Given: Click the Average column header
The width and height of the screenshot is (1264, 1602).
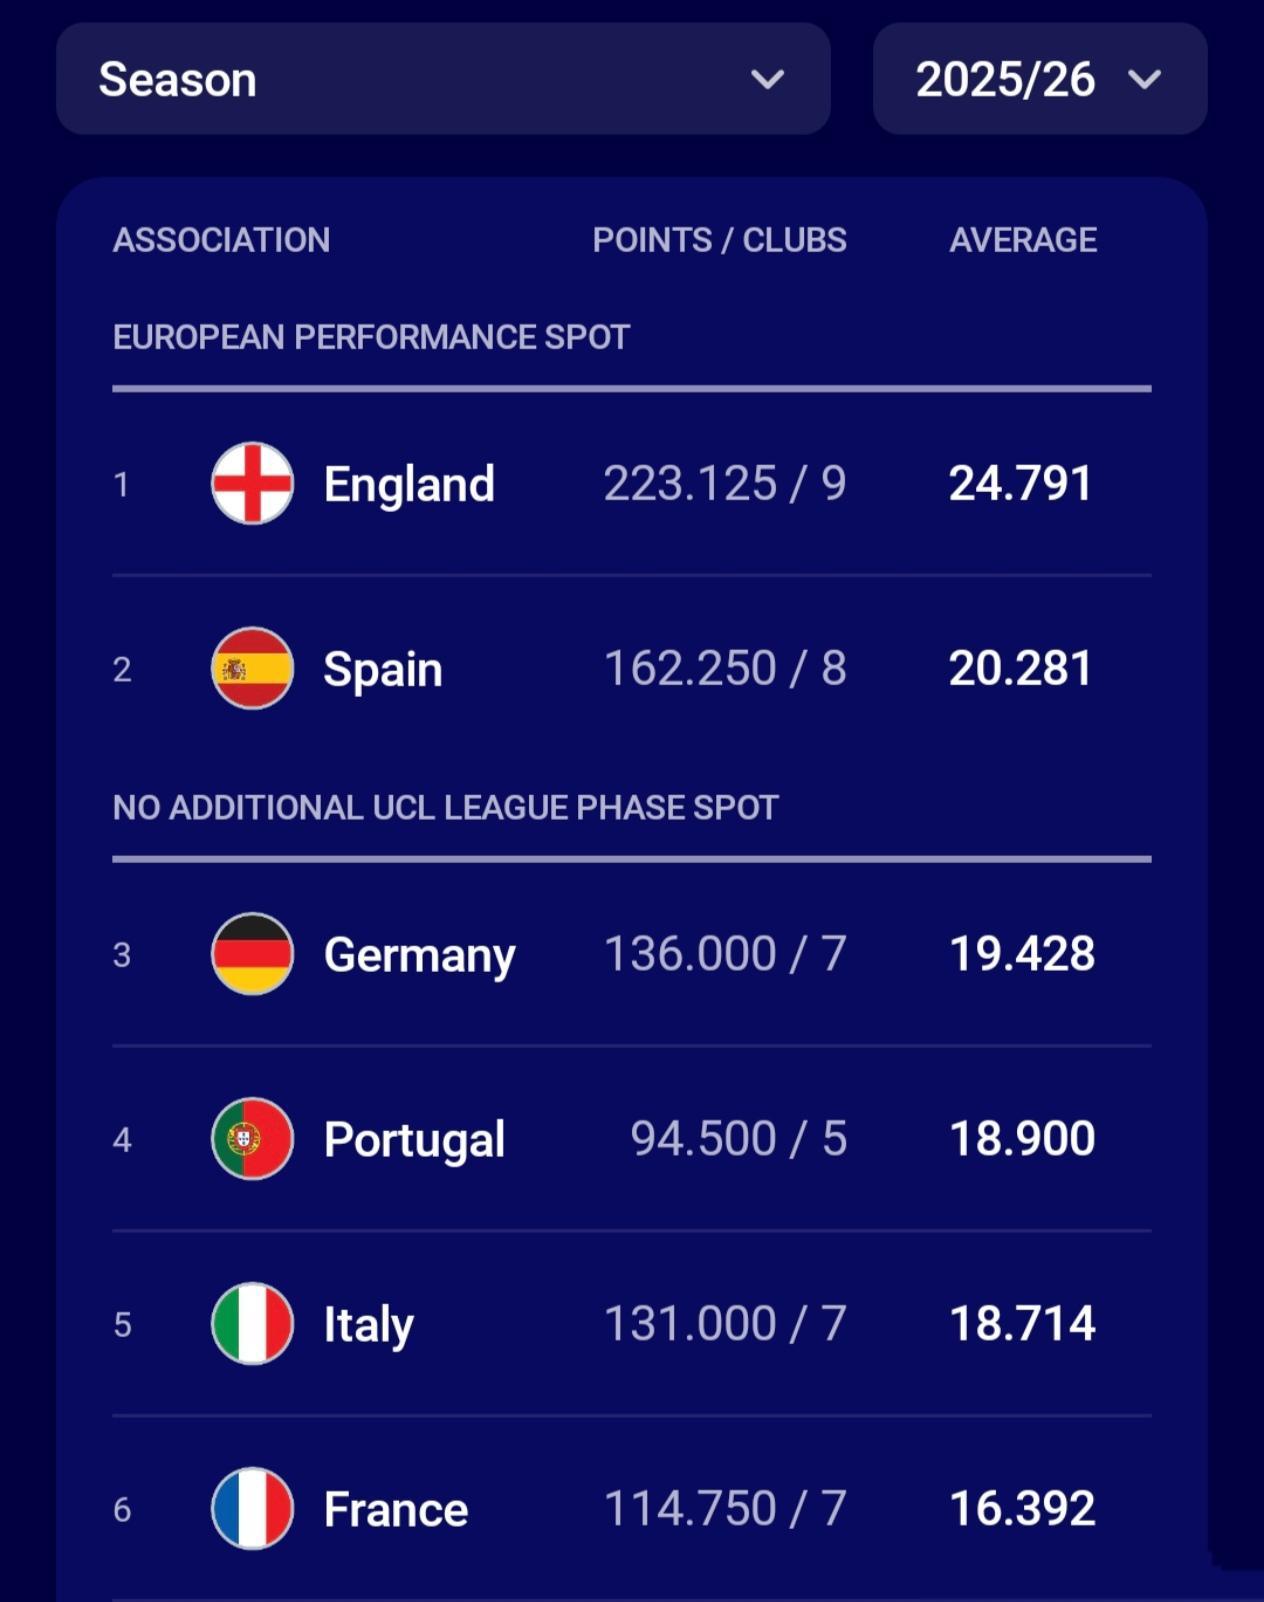Looking at the screenshot, I should tap(1022, 240).
